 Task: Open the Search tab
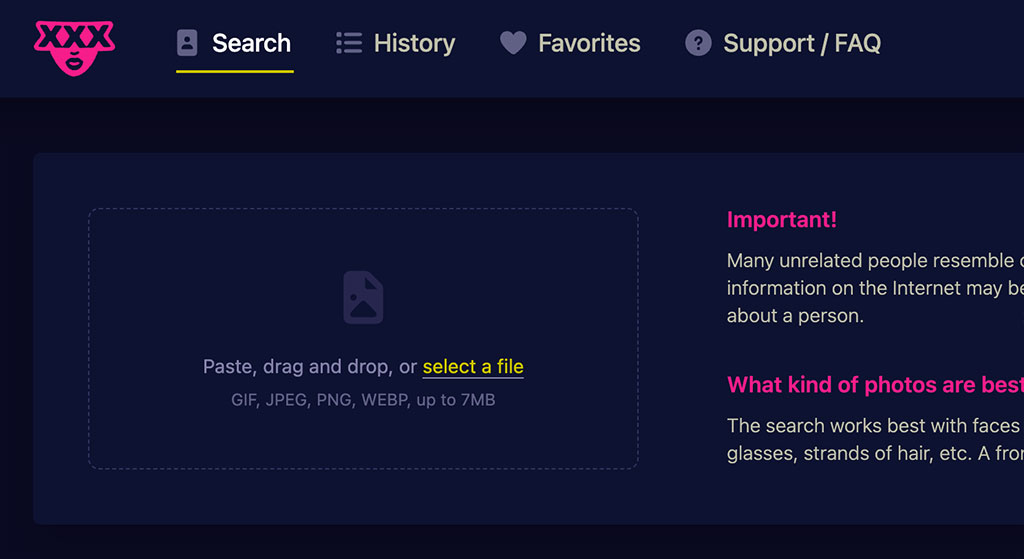[234, 43]
